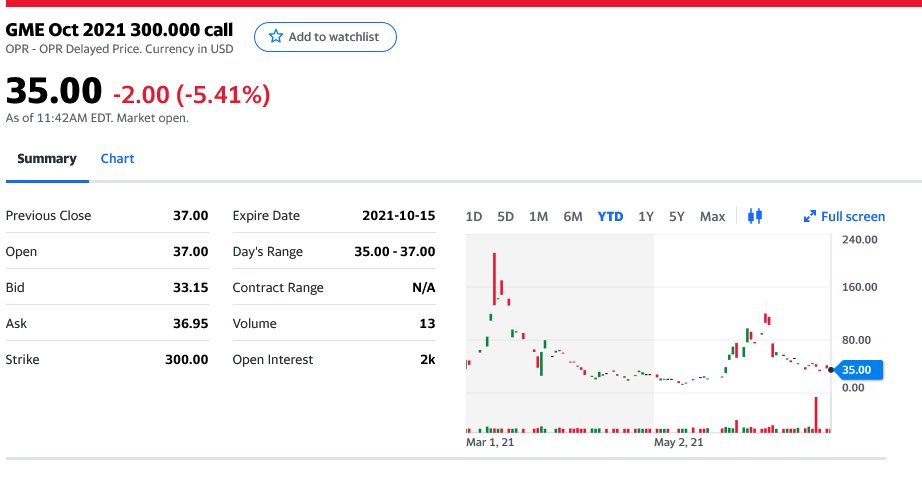Click the Open row value 37.00
Viewport: 922px width, 486px height.
click(191, 252)
